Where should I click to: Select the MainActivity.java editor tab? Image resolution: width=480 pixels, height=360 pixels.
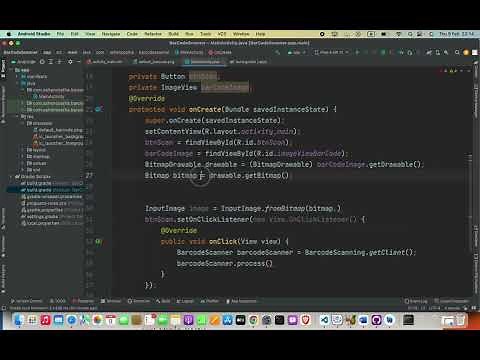[x=205, y=62]
